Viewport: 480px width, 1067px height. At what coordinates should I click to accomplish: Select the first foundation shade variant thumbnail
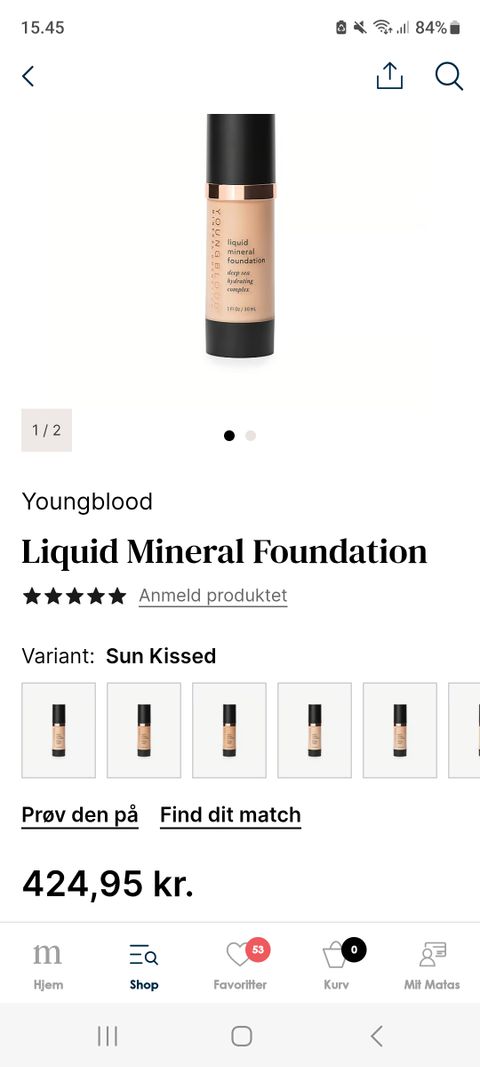[x=59, y=730]
